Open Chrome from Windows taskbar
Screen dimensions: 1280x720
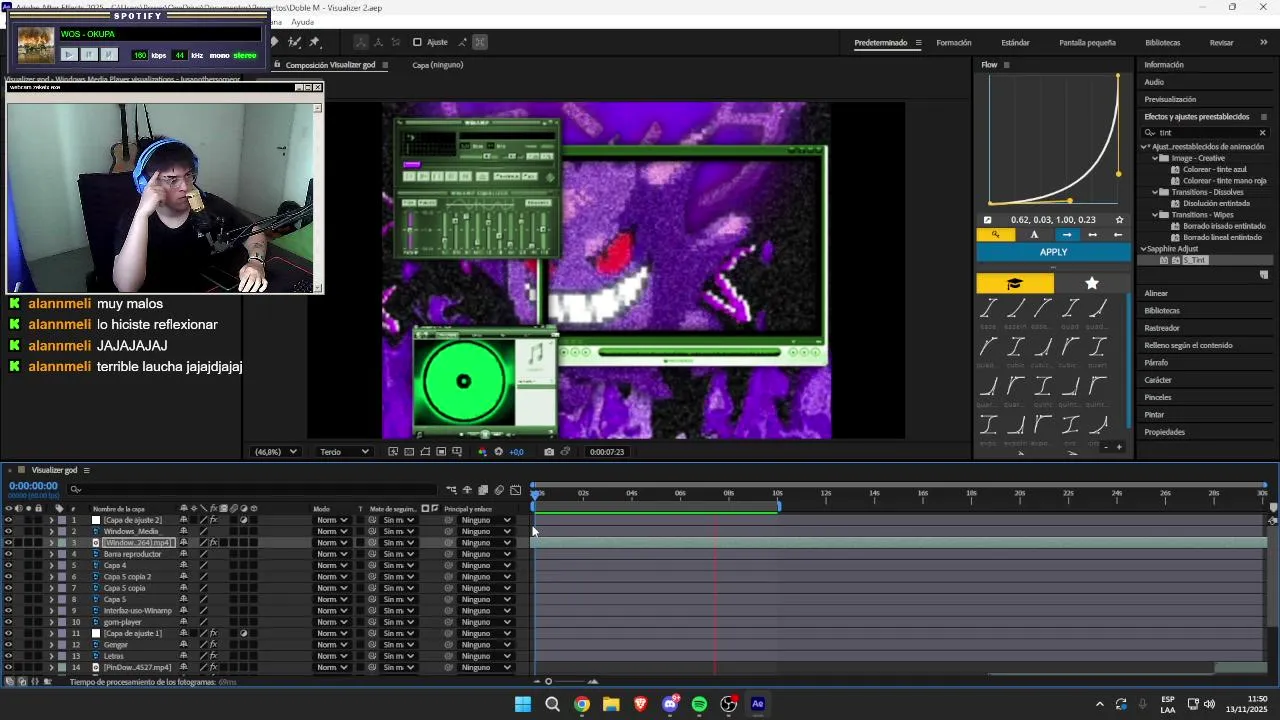coord(581,704)
